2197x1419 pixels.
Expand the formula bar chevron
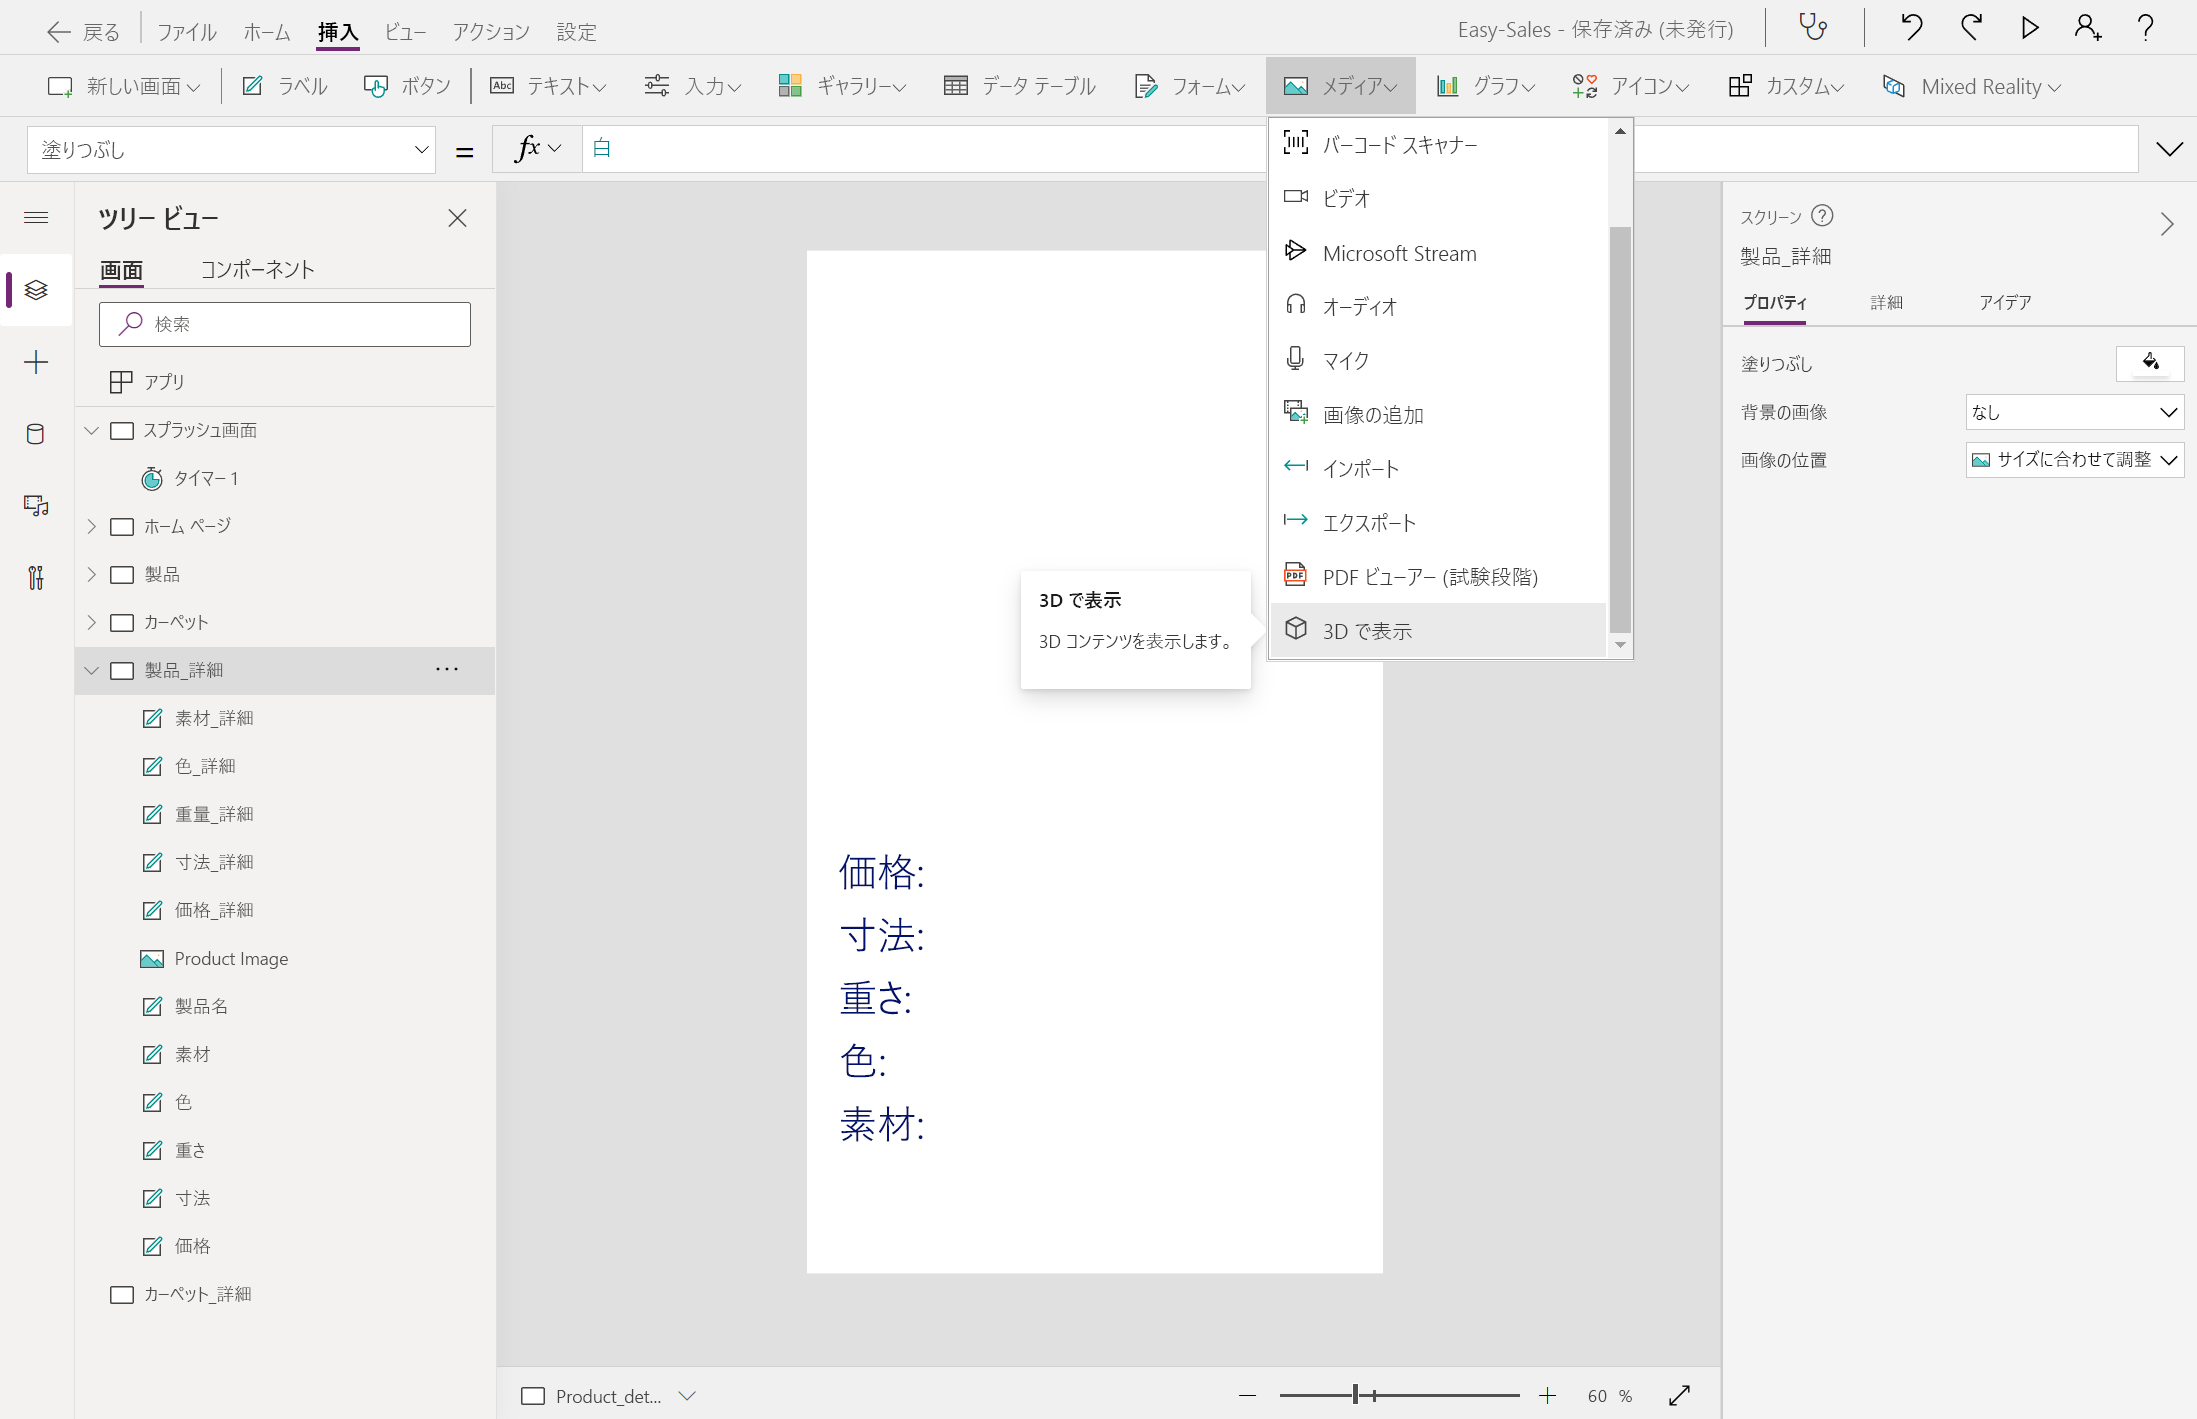[2169, 150]
